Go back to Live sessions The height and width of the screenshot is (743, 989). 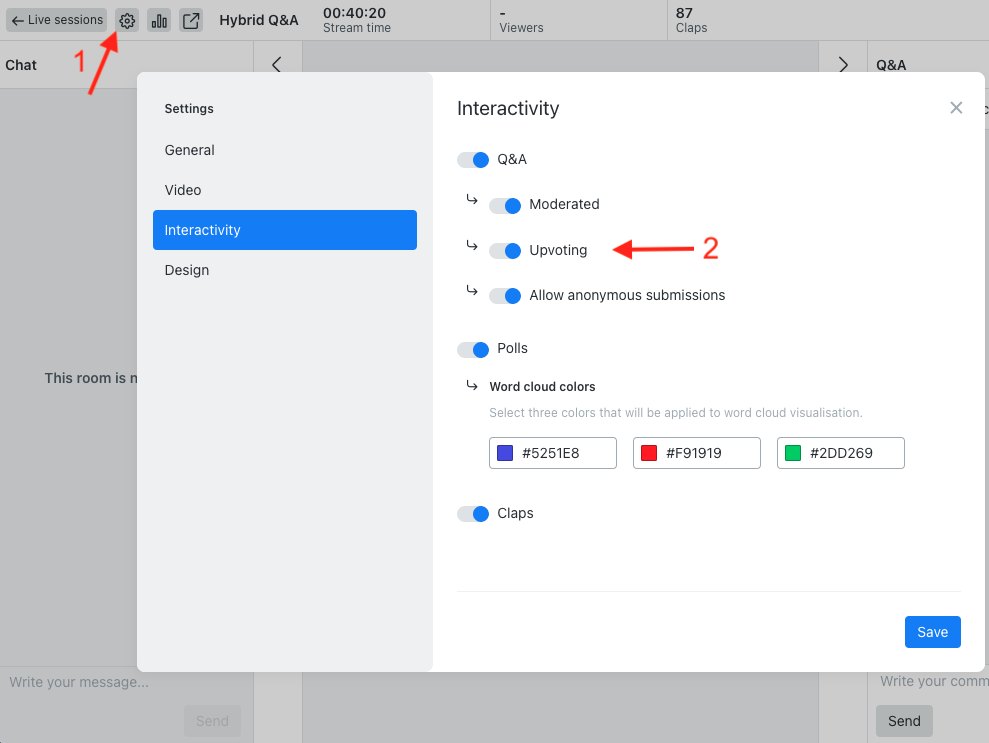(x=57, y=20)
